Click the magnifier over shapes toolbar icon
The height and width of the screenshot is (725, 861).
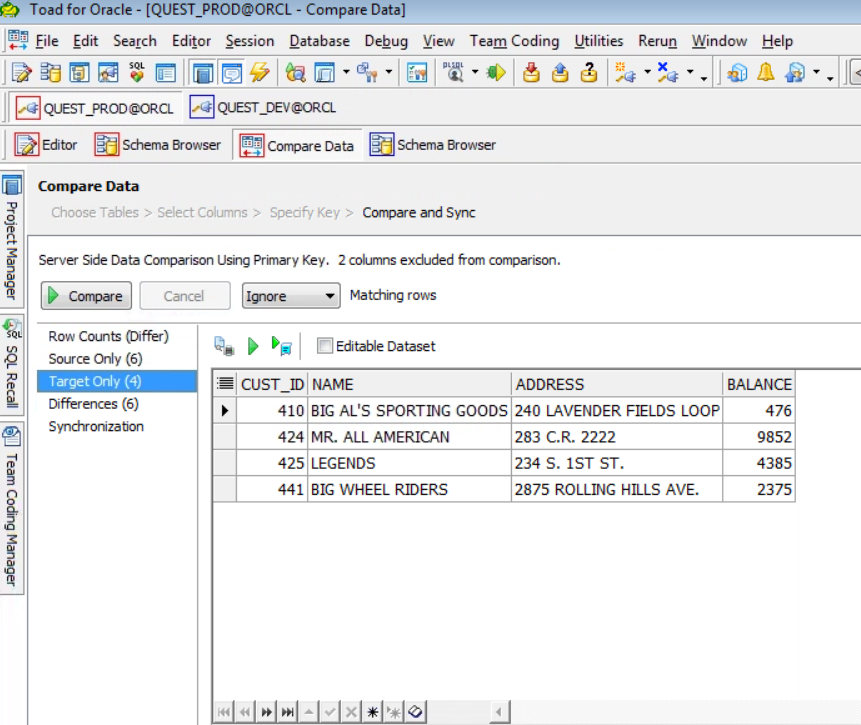pyautogui.click(x=296, y=72)
